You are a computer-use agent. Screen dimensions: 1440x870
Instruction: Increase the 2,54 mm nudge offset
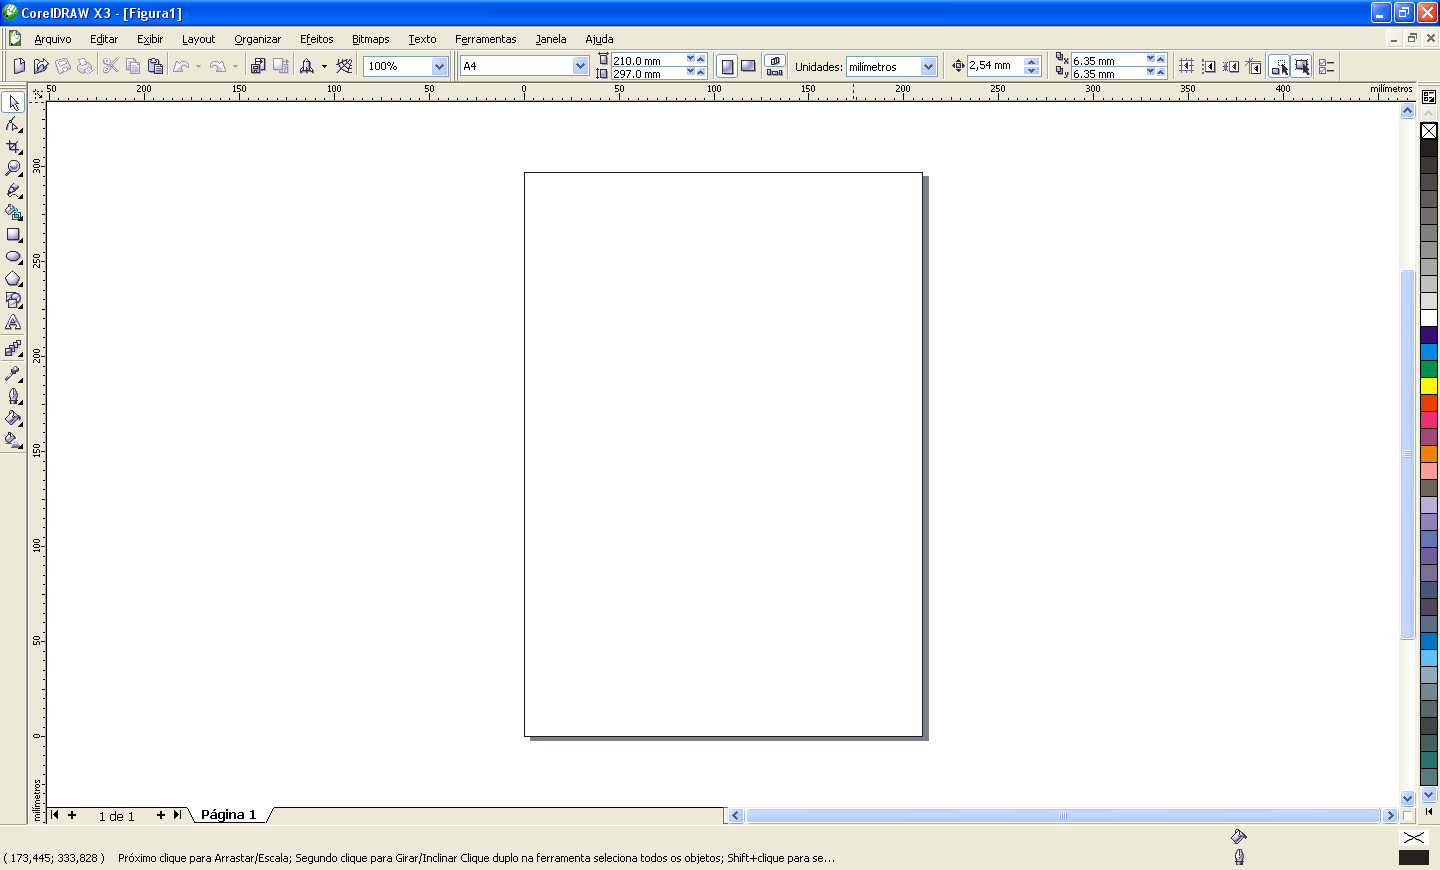[x=1032, y=61]
